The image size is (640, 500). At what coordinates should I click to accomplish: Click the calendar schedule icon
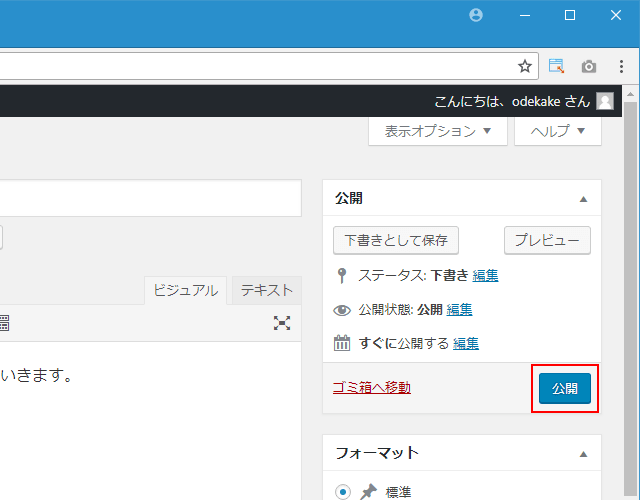click(342, 343)
